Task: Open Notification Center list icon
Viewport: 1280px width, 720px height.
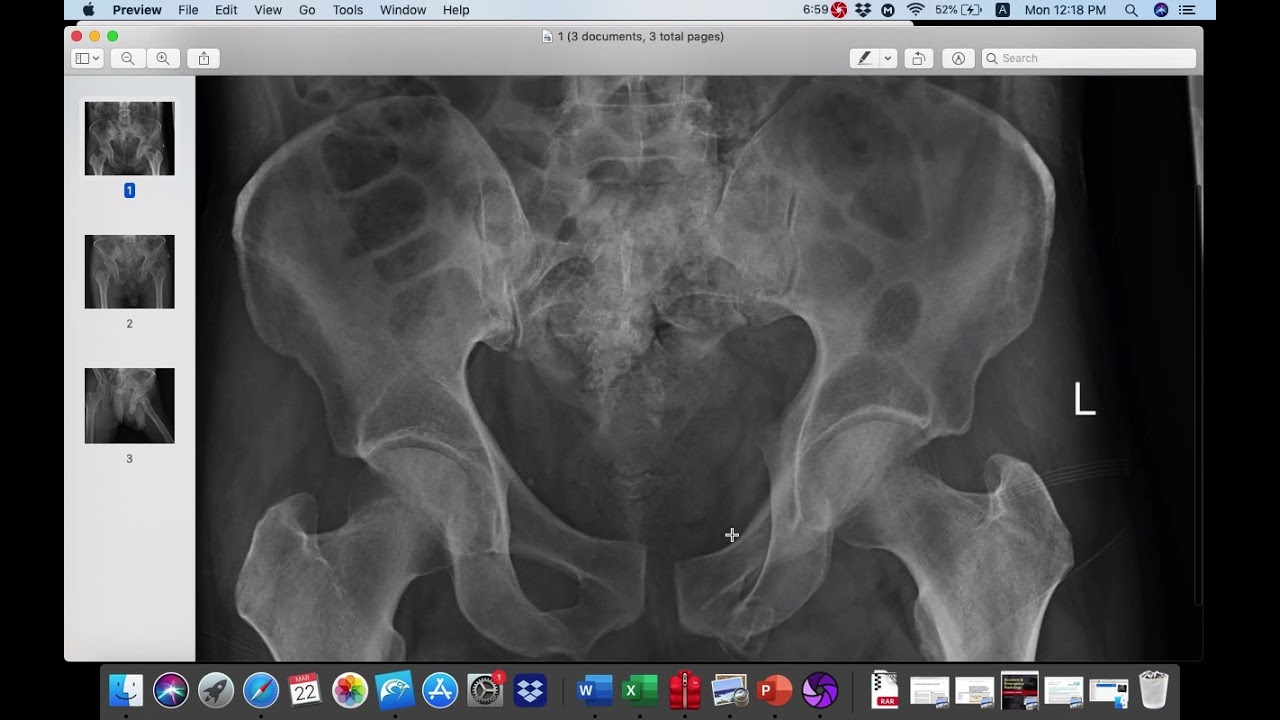Action: click(1187, 10)
